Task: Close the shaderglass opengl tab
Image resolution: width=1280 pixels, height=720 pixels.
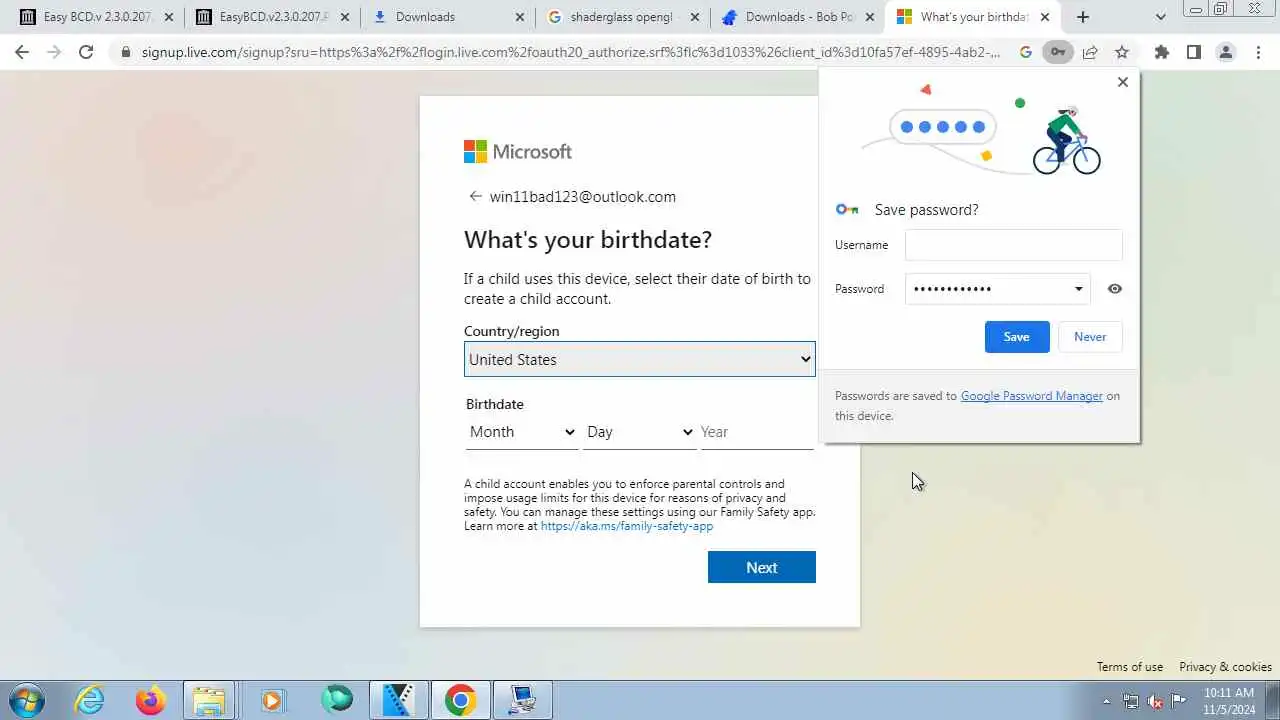Action: pyautogui.click(x=694, y=17)
